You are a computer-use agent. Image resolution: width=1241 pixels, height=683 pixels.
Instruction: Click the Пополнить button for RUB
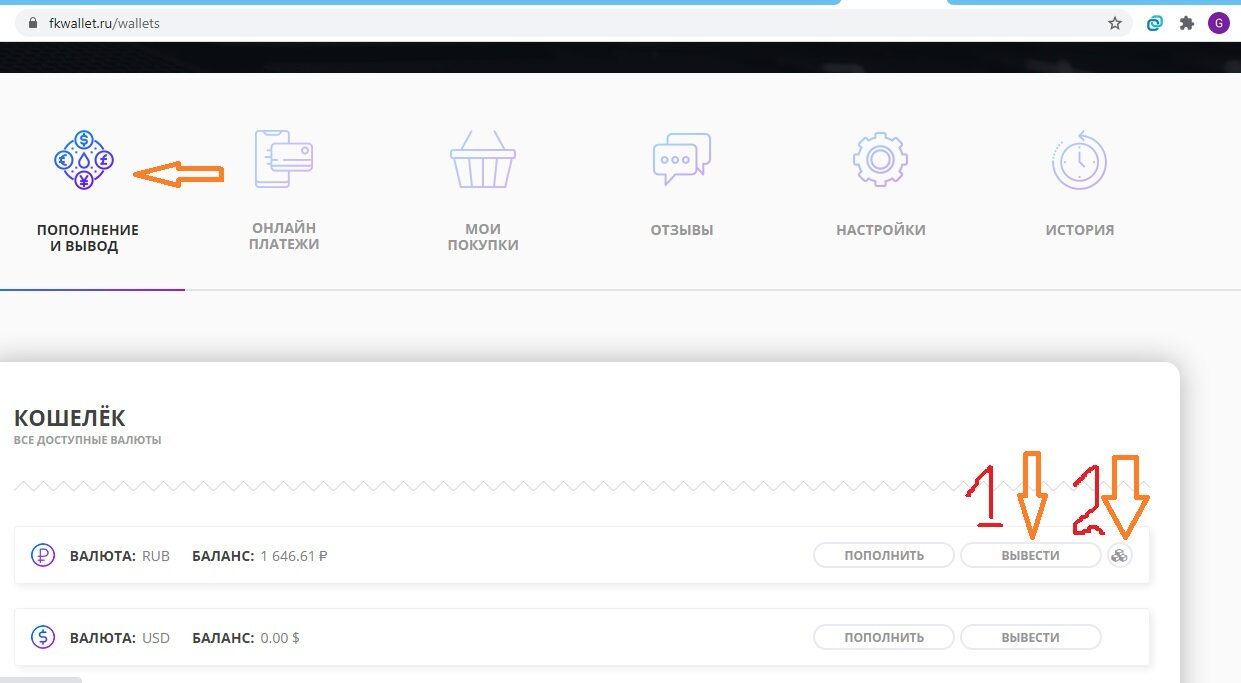(x=884, y=555)
